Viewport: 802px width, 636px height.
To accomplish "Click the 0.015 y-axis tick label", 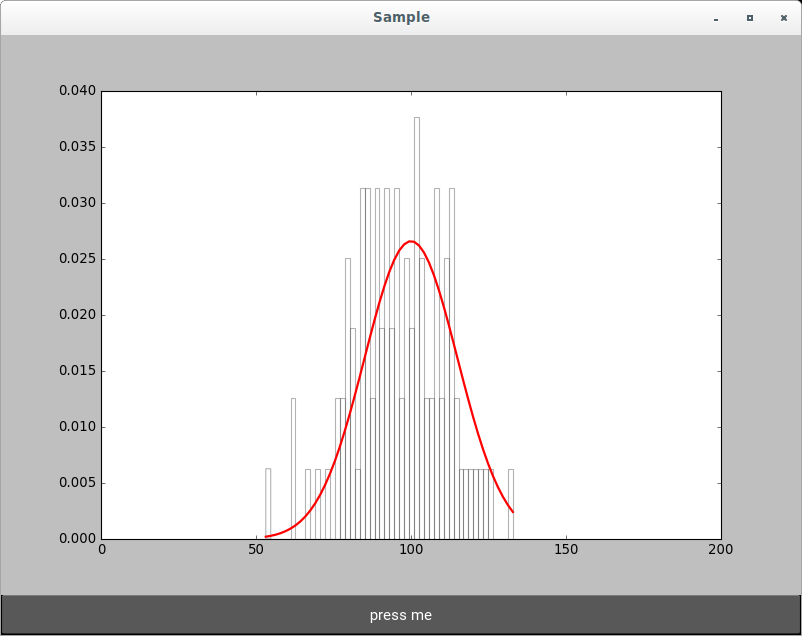I will pyautogui.click(x=77, y=371).
